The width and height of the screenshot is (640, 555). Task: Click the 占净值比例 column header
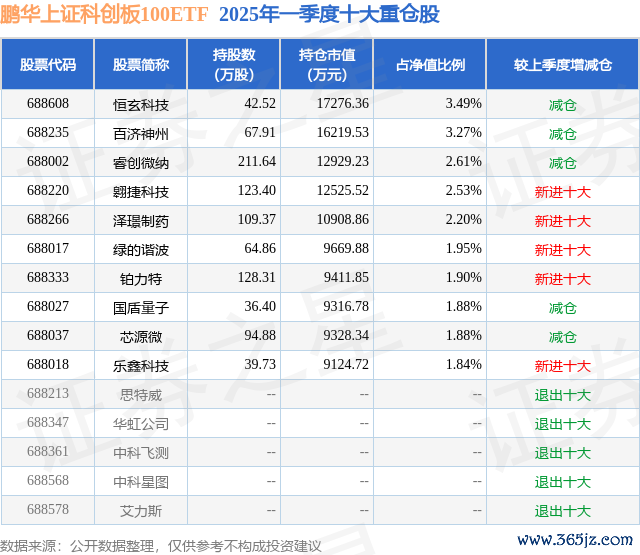[430, 65]
